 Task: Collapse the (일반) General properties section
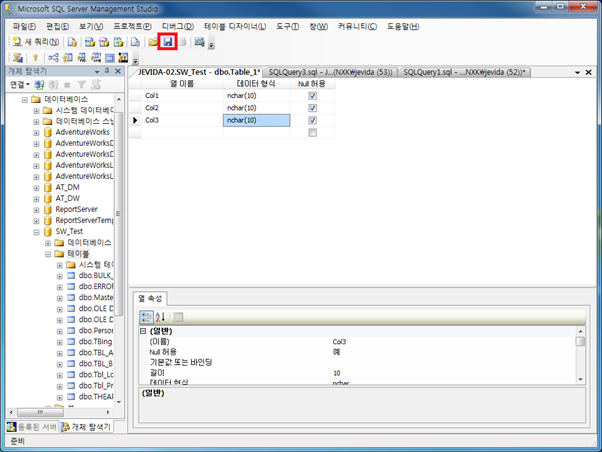[143, 331]
